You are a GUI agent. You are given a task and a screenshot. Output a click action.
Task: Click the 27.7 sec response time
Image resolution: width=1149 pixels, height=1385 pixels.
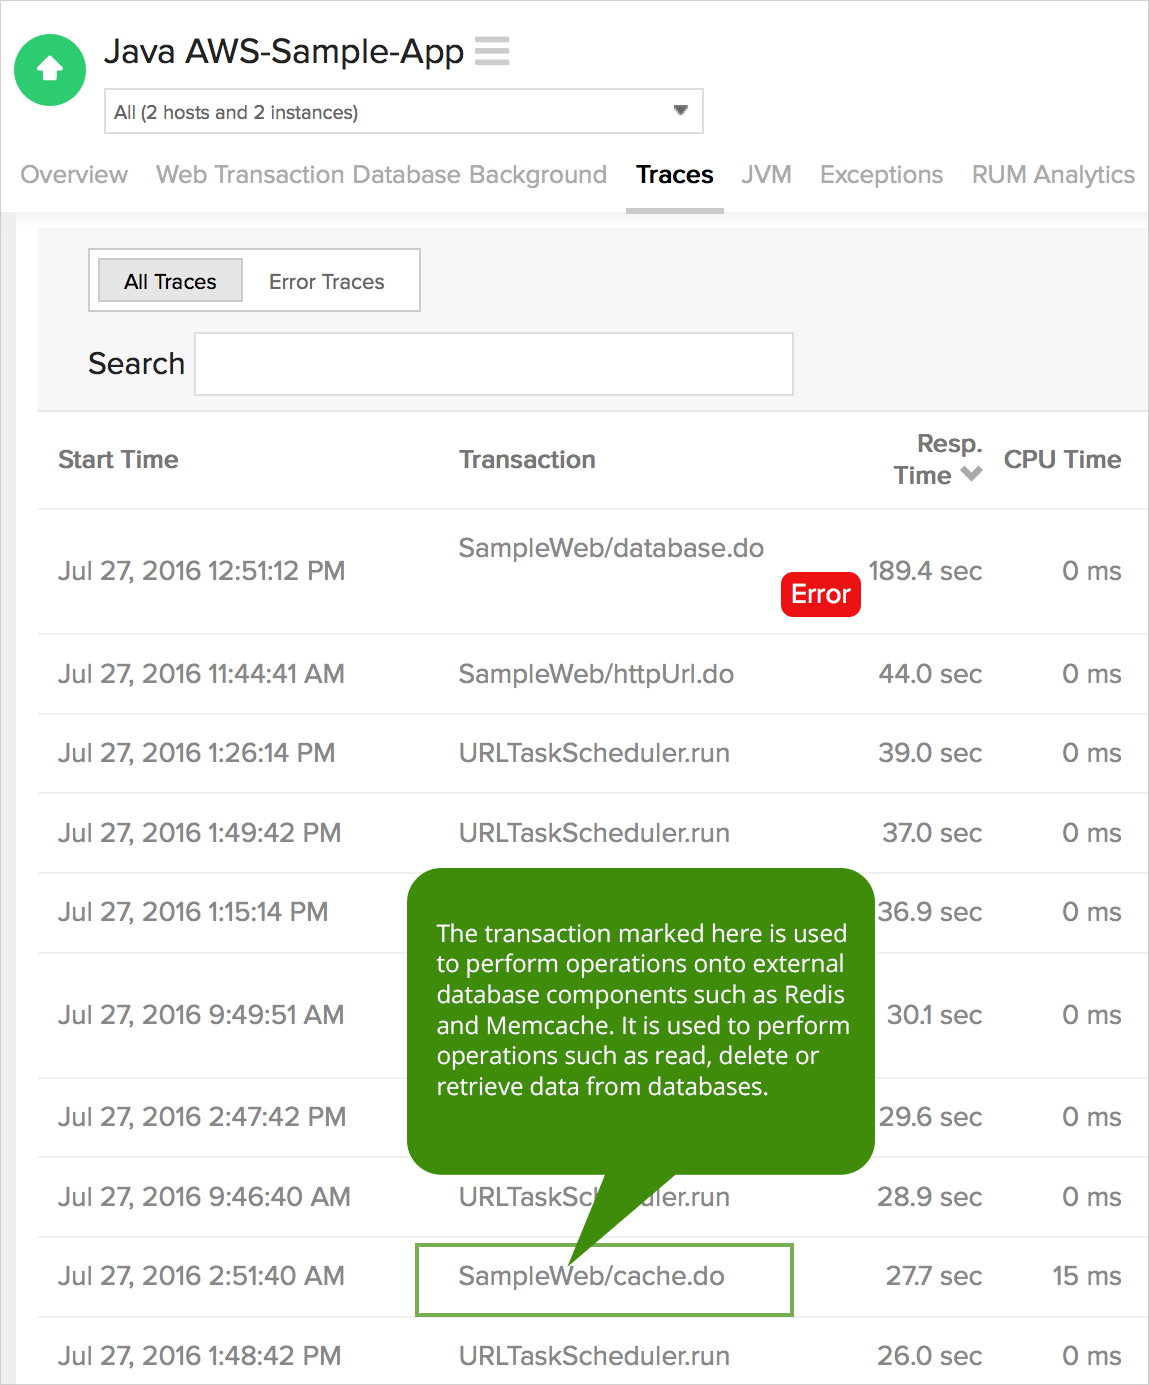pyautogui.click(x=934, y=1276)
